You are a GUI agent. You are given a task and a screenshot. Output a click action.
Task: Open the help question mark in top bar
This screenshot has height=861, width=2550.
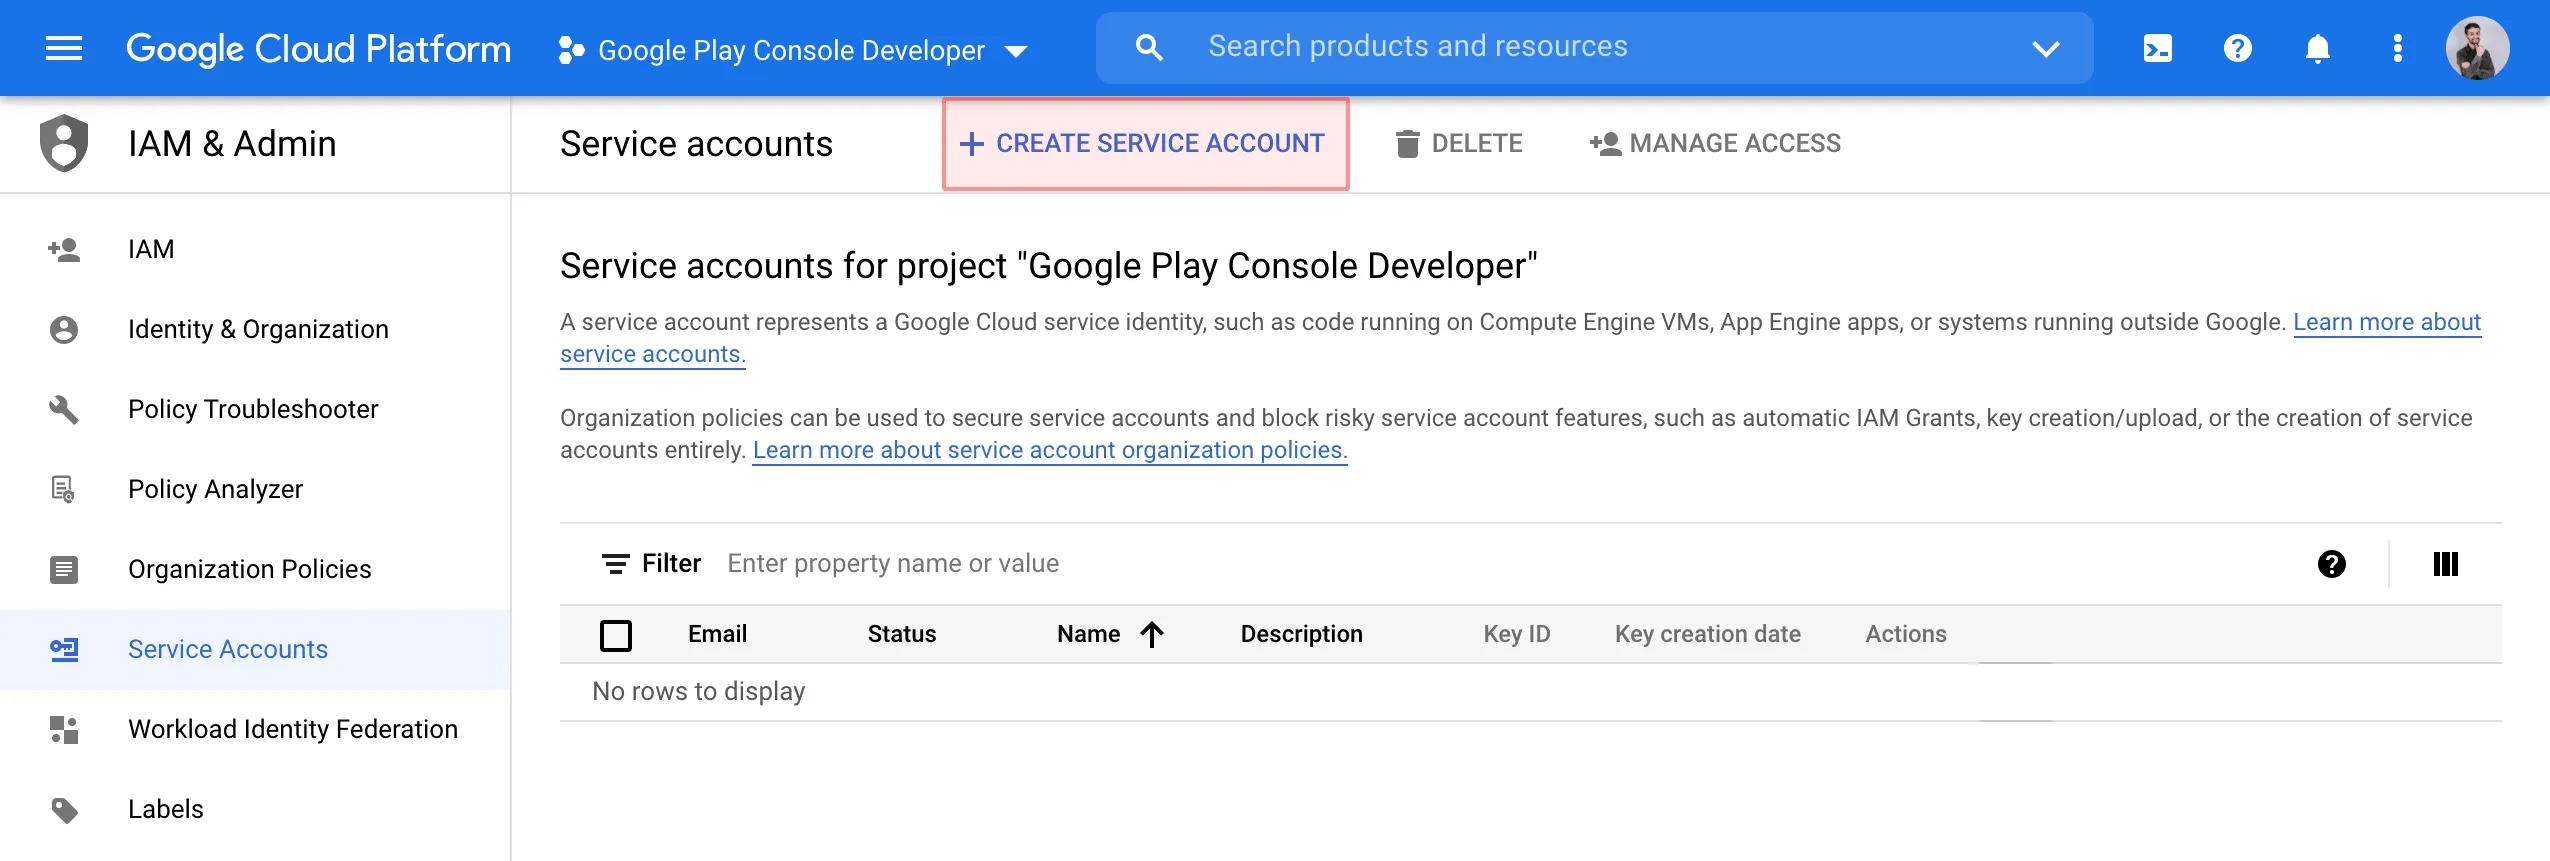2237,48
